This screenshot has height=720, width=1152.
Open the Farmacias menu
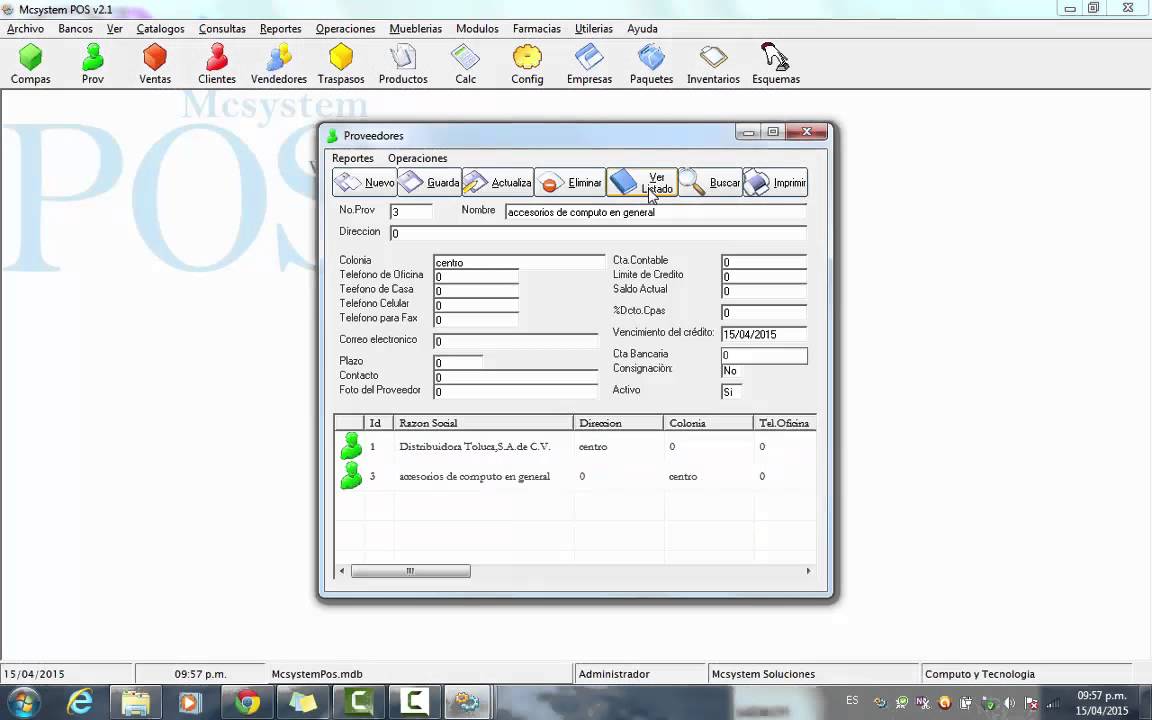[x=536, y=29]
